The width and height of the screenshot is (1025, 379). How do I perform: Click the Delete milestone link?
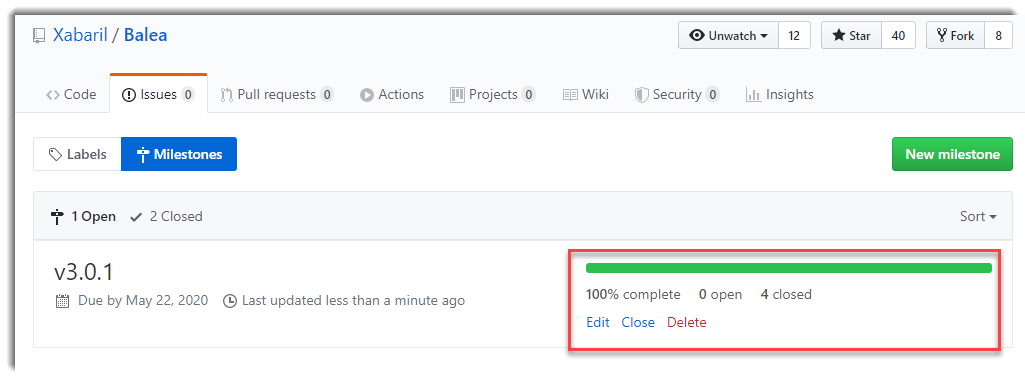[x=686, y=322]
